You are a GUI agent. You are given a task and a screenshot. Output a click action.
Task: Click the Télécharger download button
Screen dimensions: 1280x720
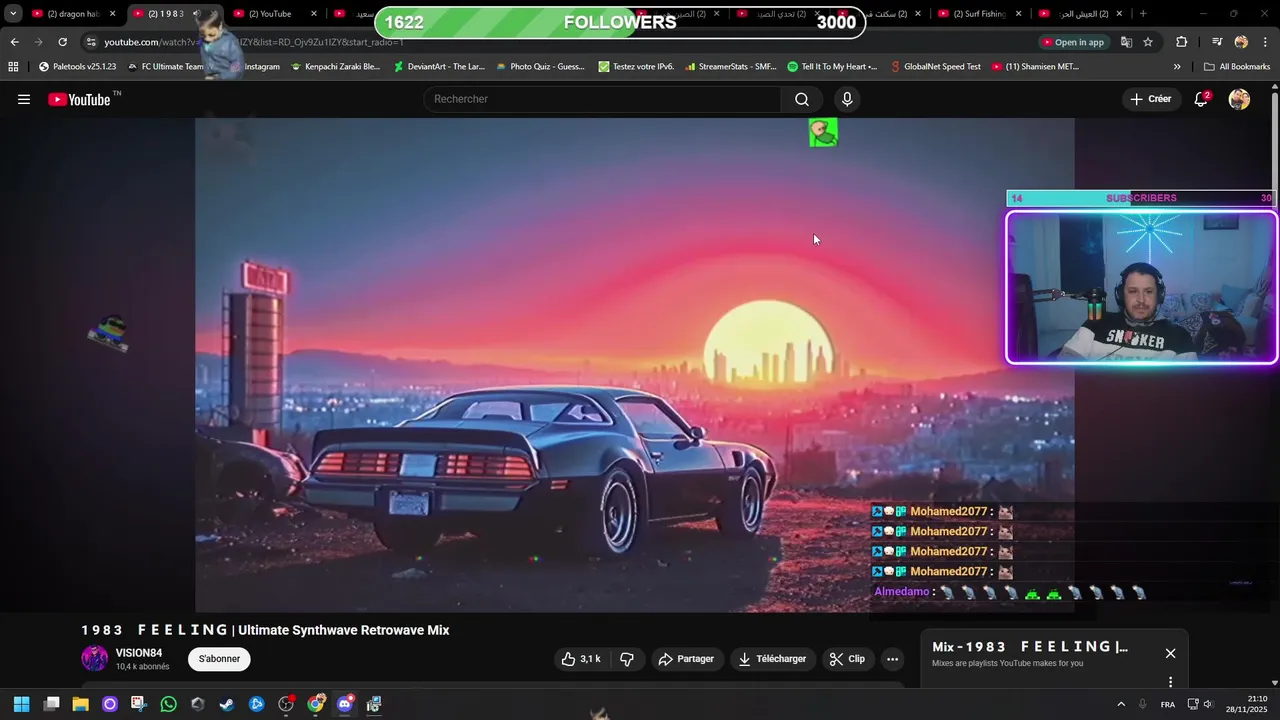772,659
